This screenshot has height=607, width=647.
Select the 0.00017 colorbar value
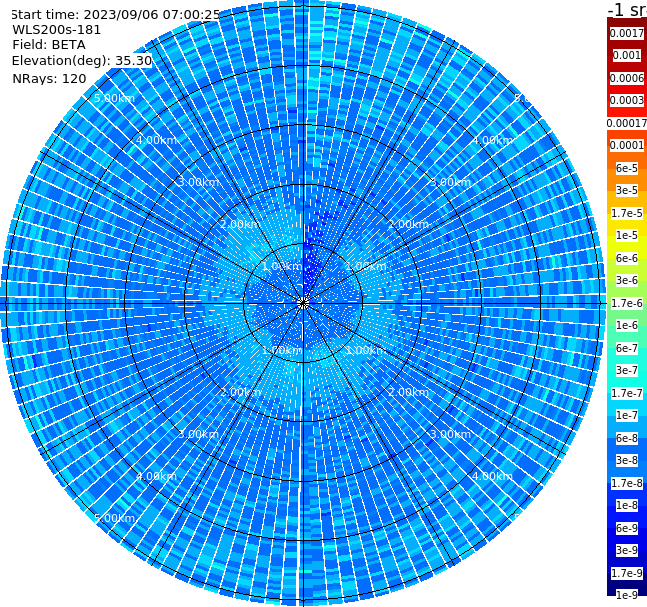click(627, 123)
